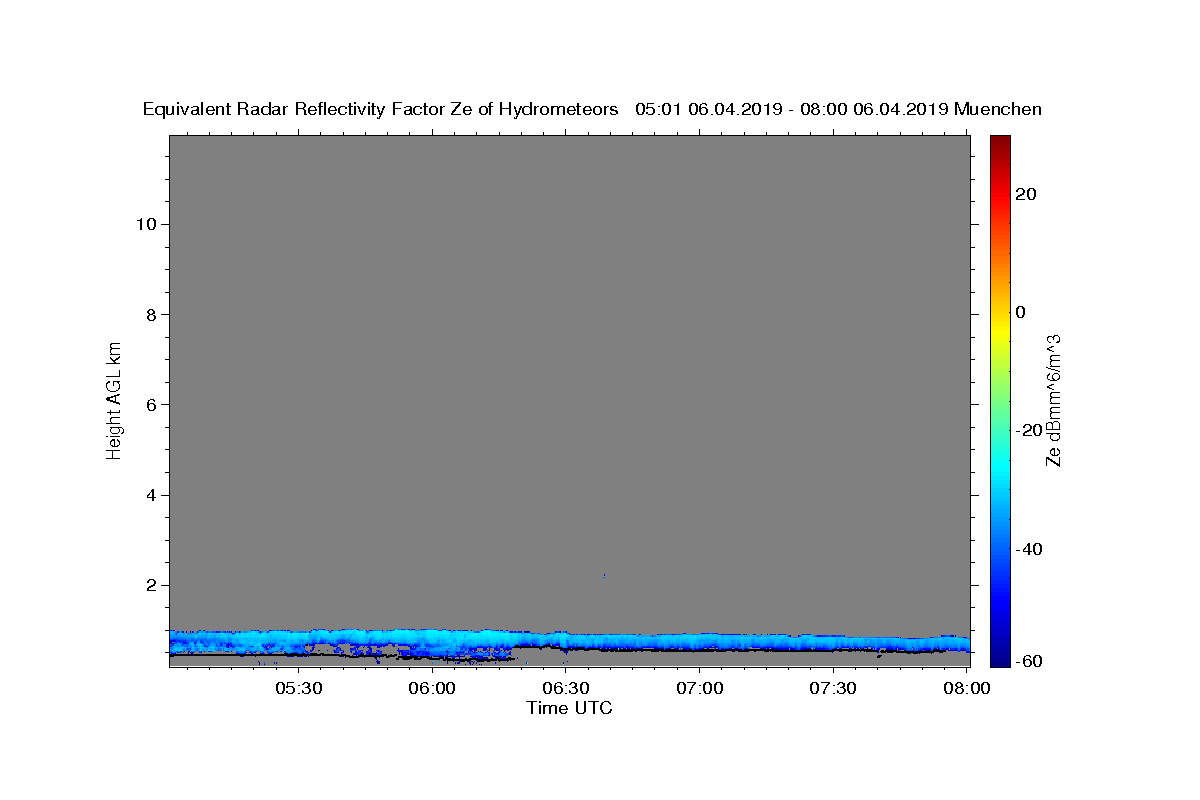Click the plot title 'Equivalent Radar Reflectivity Factor Ze of Hydrometeors'
The height and width of the screenshot is (800, 1200).
381,109
